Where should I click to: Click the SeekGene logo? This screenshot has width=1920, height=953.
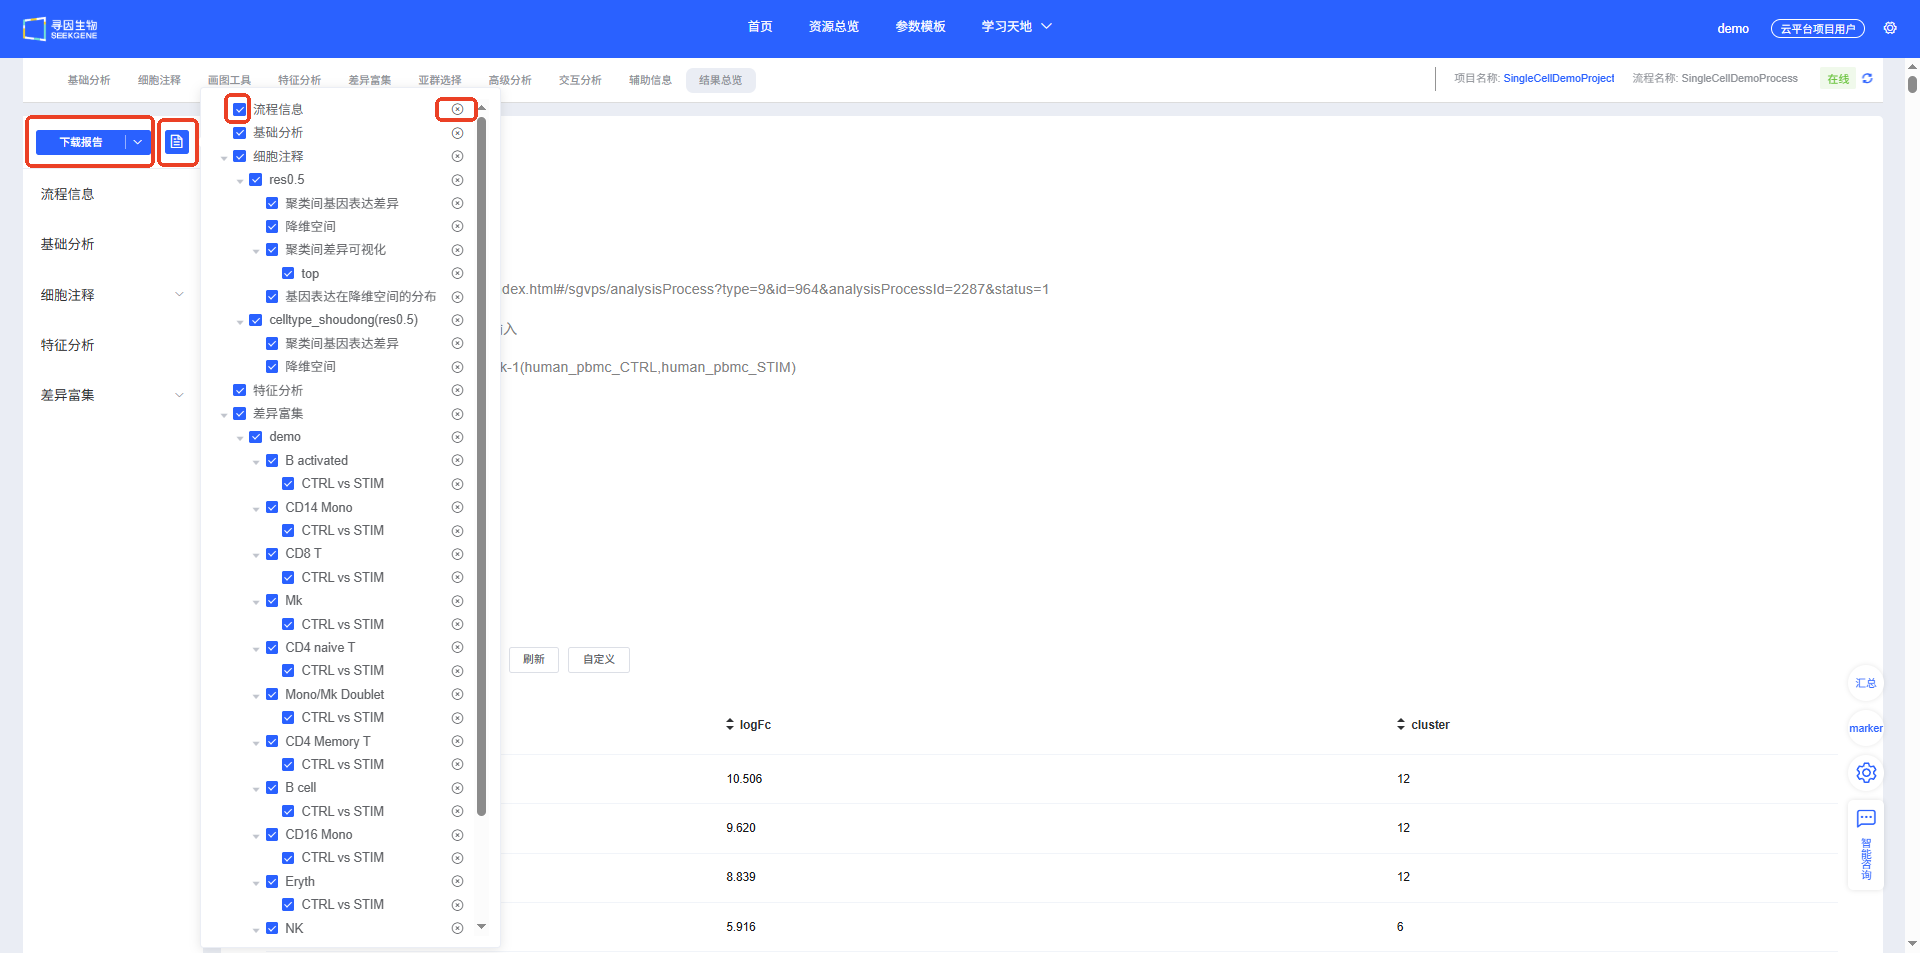[60, 29]
